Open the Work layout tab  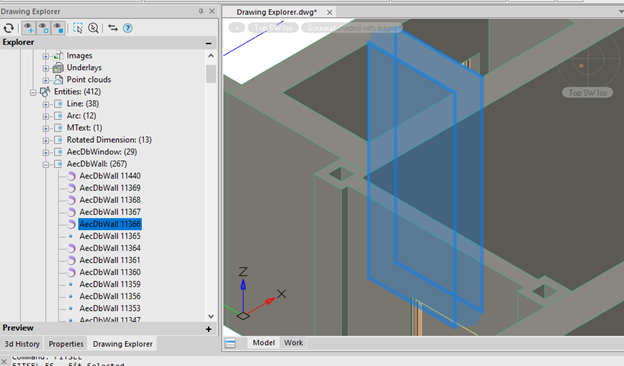tap(294, 343)
